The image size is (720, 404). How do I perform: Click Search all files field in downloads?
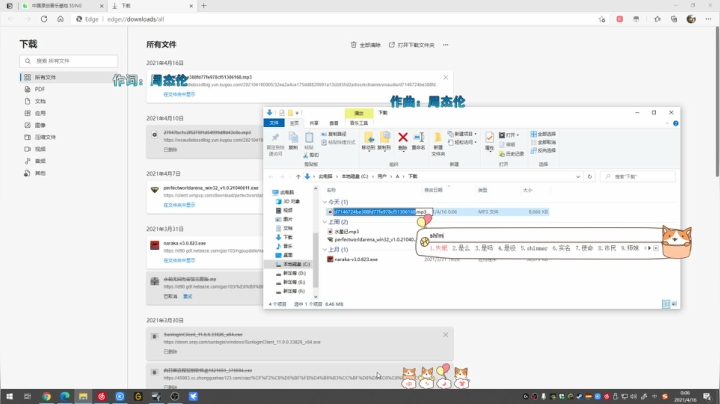pos(68,61)
